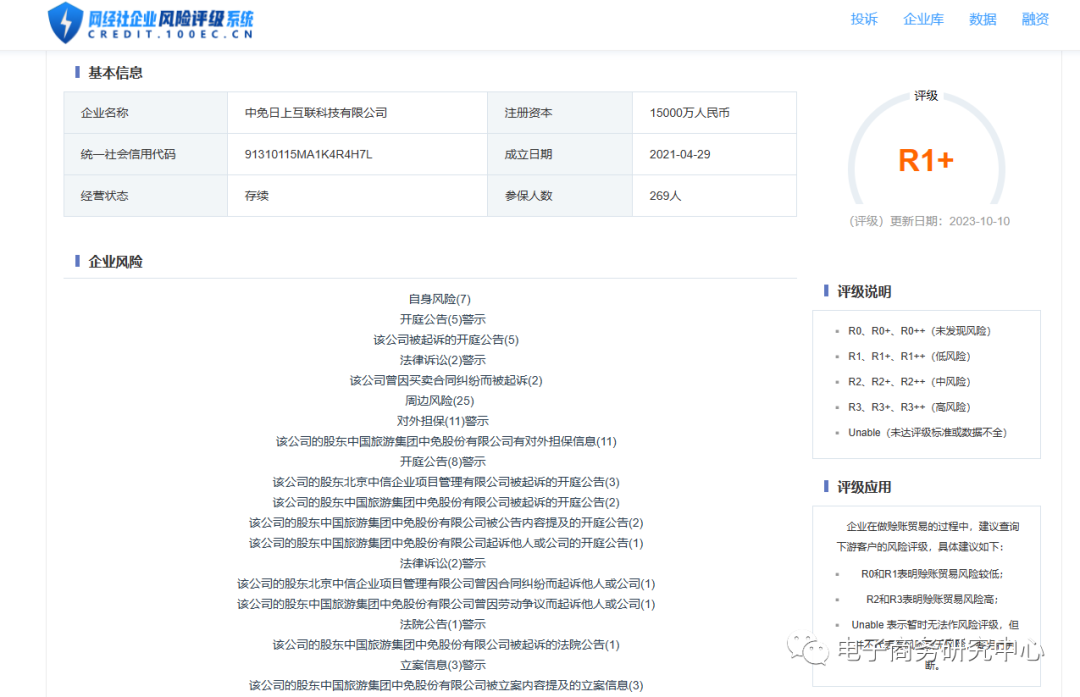1080x697 pixels.
Task: Open the 企业库 navigation link
Action: coord(923,19)
